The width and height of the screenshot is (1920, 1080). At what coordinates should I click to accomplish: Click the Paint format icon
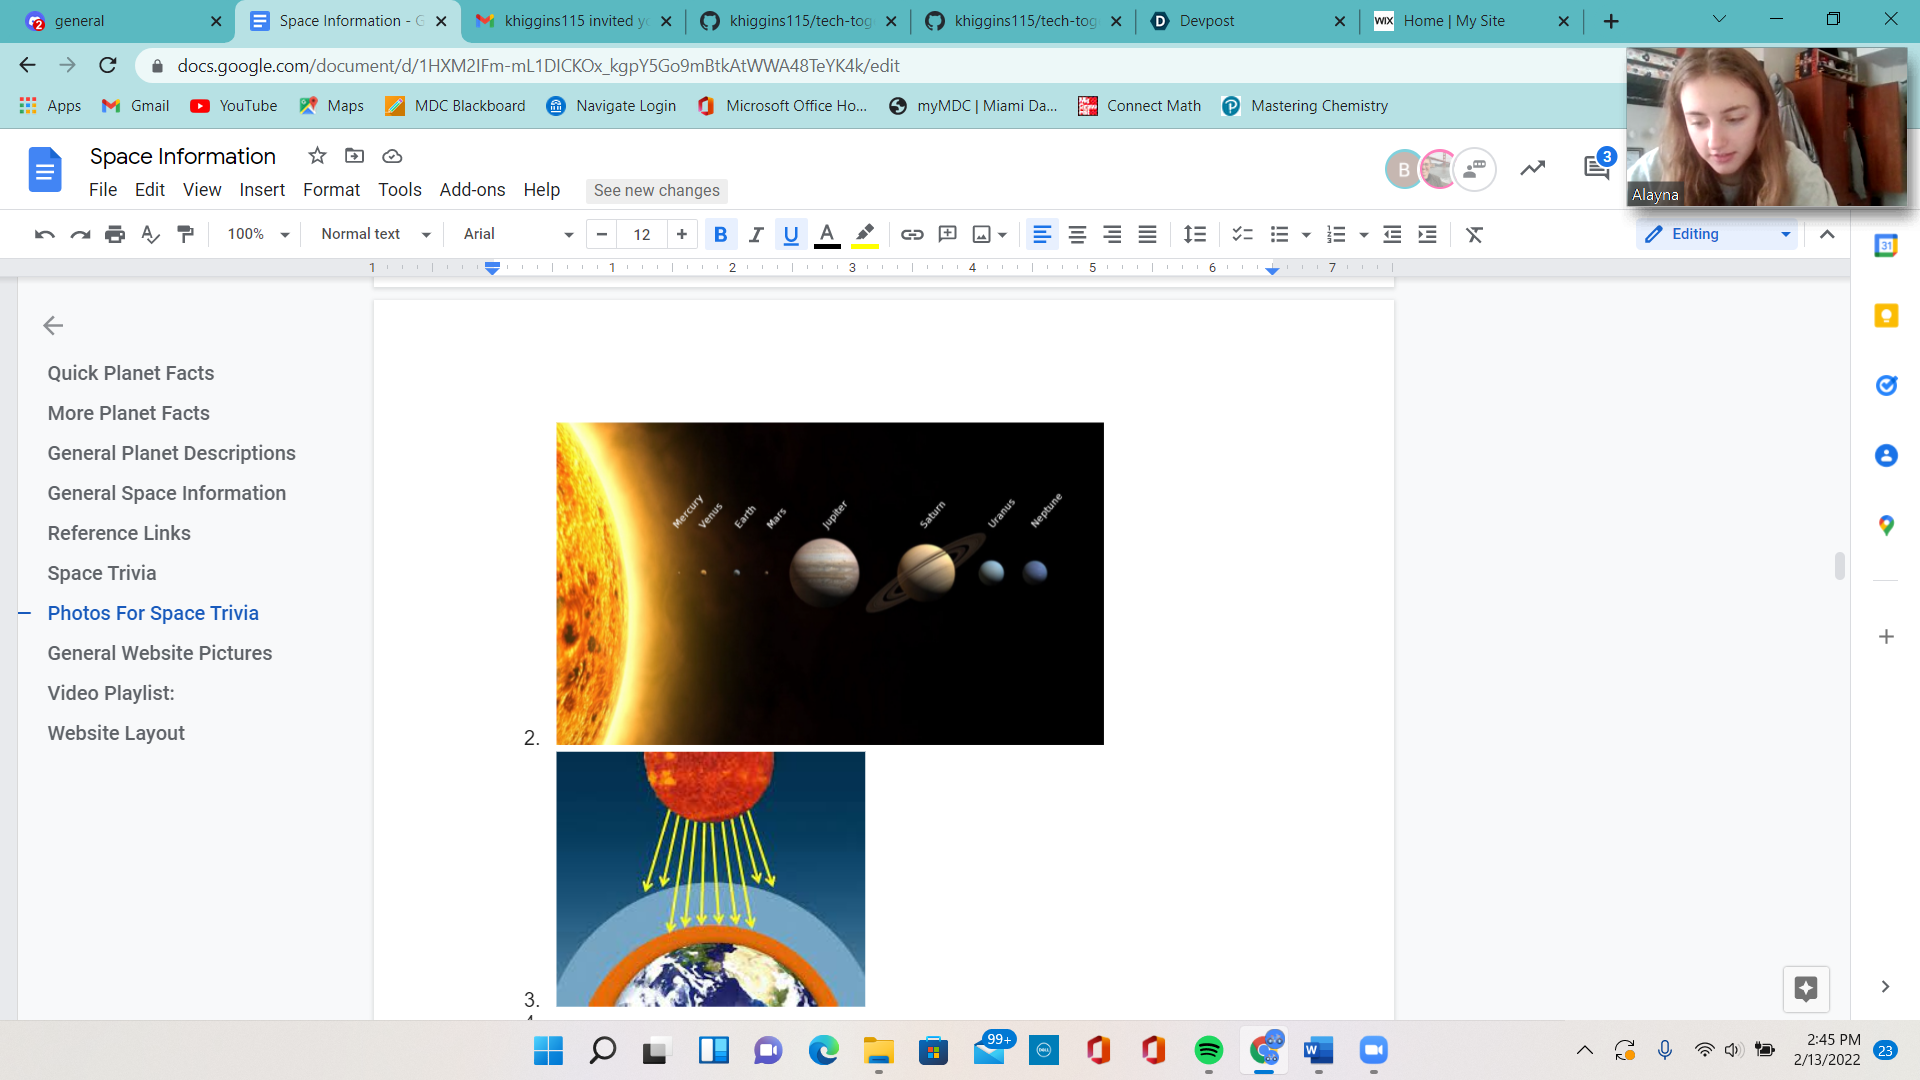tap(185, 234)
